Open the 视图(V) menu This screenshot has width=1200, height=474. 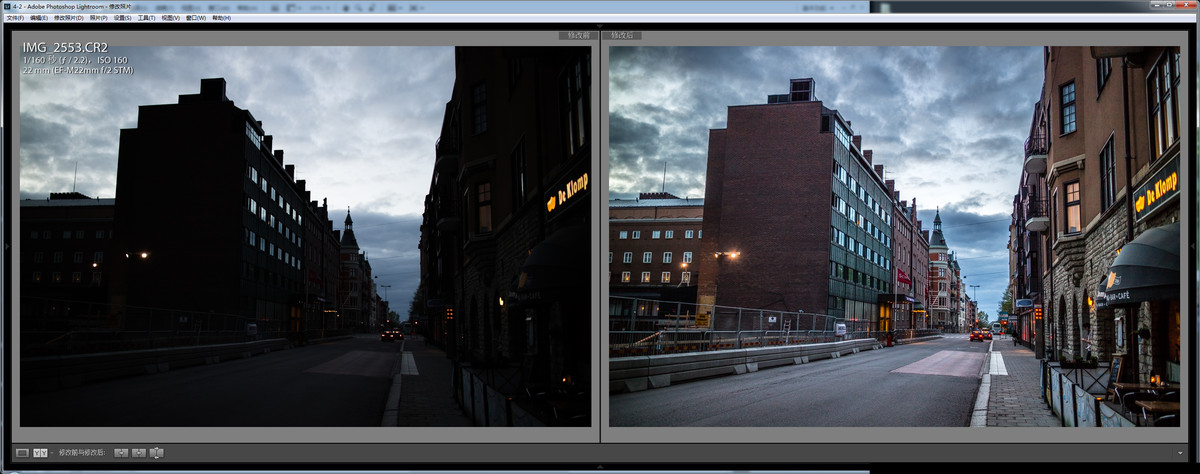click(171, 18)
